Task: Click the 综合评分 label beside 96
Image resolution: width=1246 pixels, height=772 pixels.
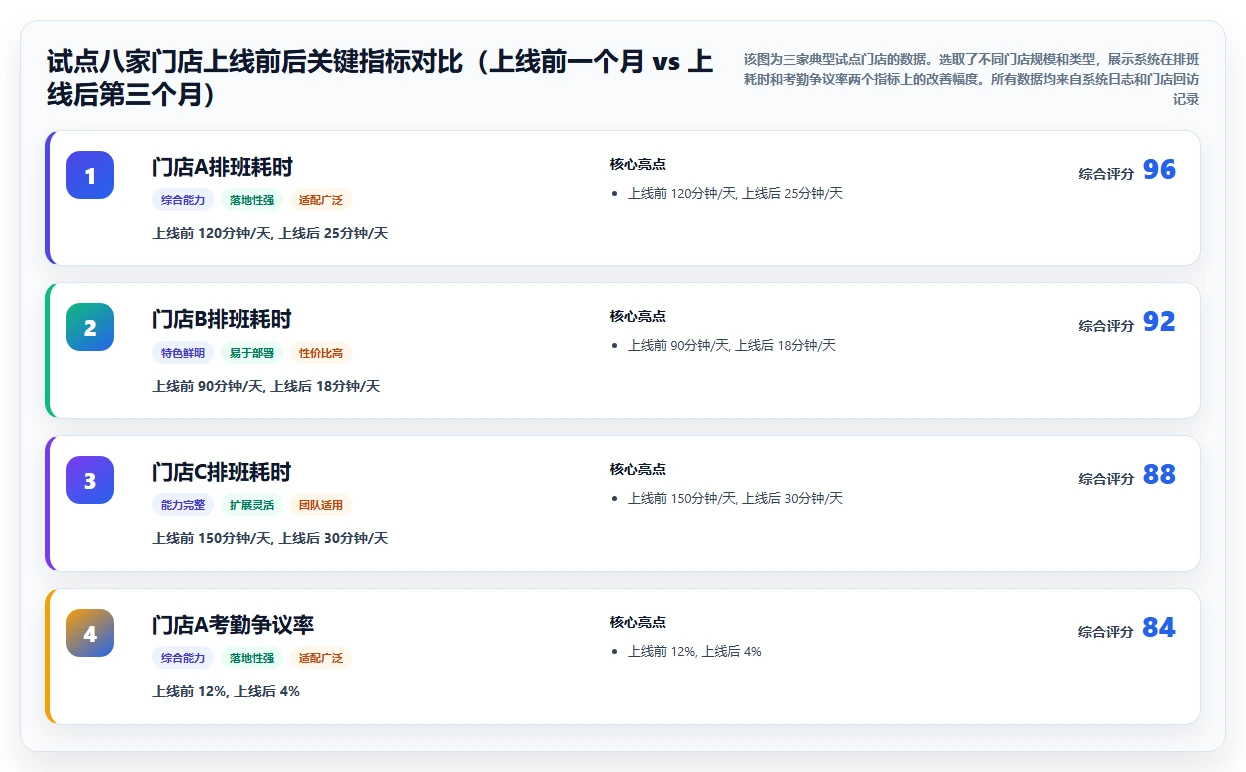Action: (x=1106, y=174)
